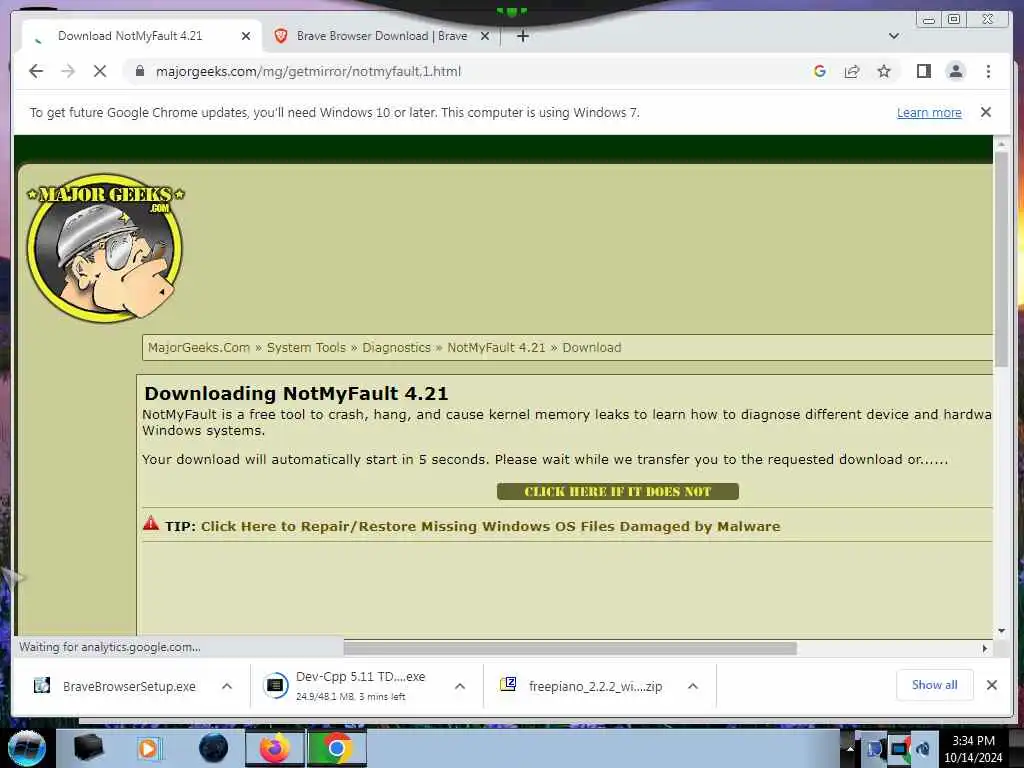This screenshot has width=1024, height=768.
Task: Click Show all downloads
Action: (935, 684)
